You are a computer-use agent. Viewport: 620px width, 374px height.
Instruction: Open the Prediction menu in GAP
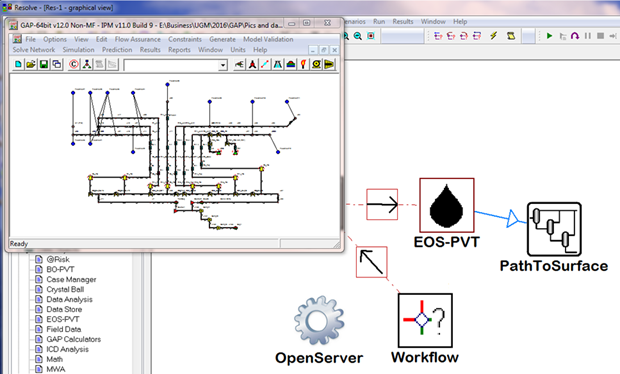(117, 49)
